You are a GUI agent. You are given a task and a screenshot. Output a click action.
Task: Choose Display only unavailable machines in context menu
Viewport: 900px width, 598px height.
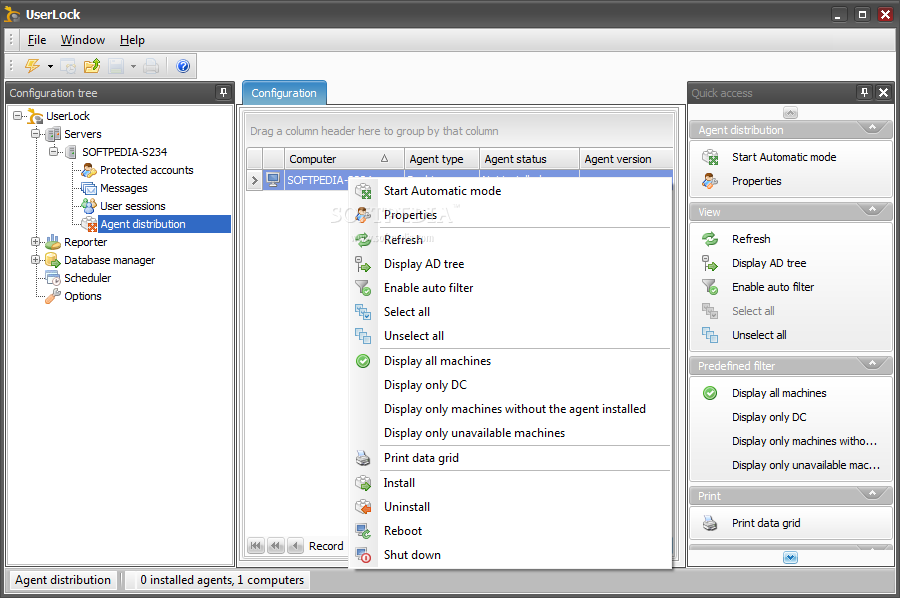click(510, 433)
